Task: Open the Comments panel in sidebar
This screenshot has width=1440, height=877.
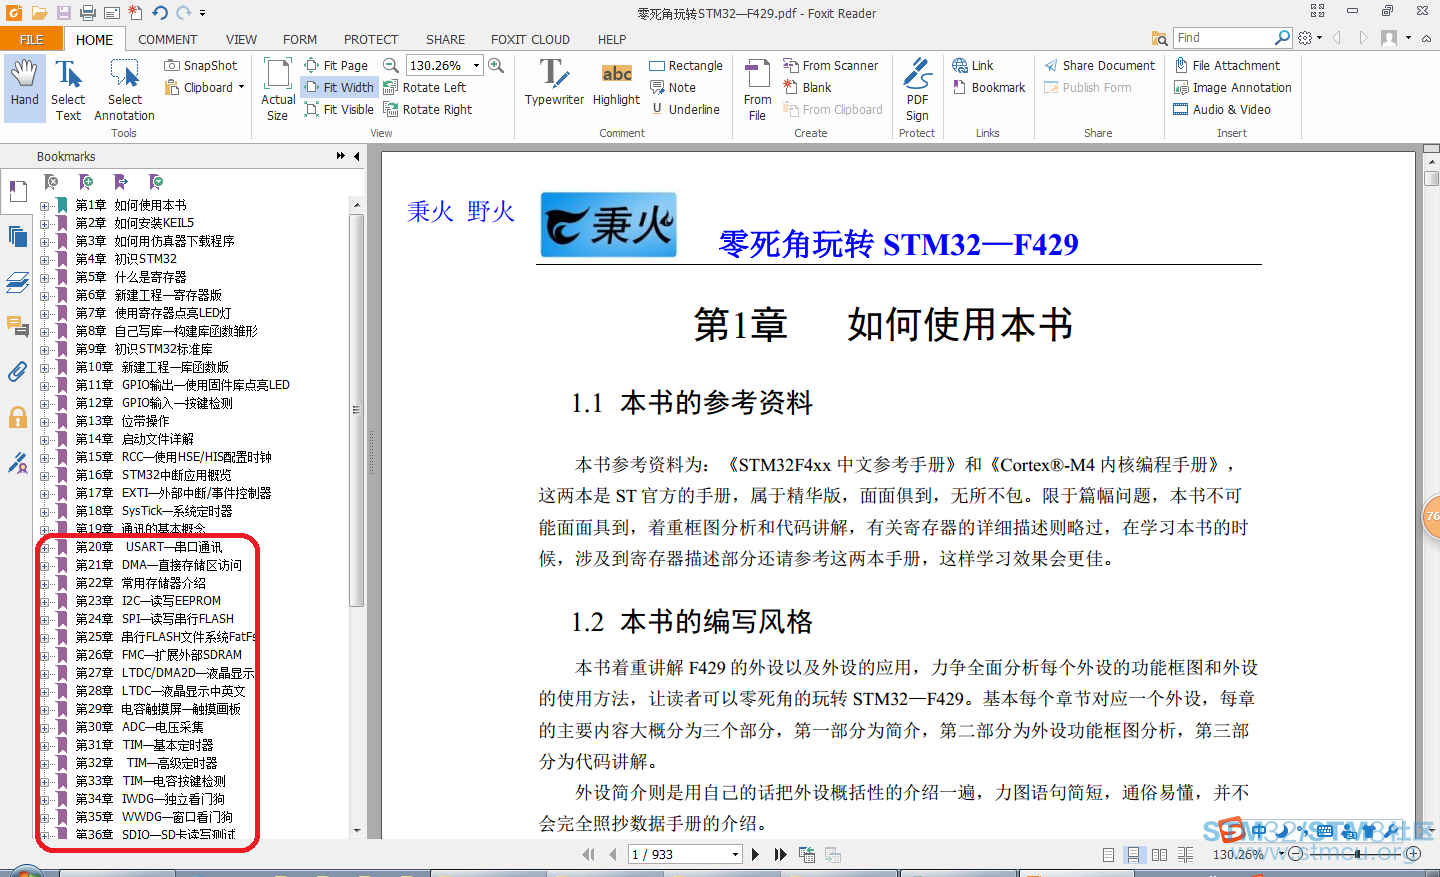Action: [18, 326]
